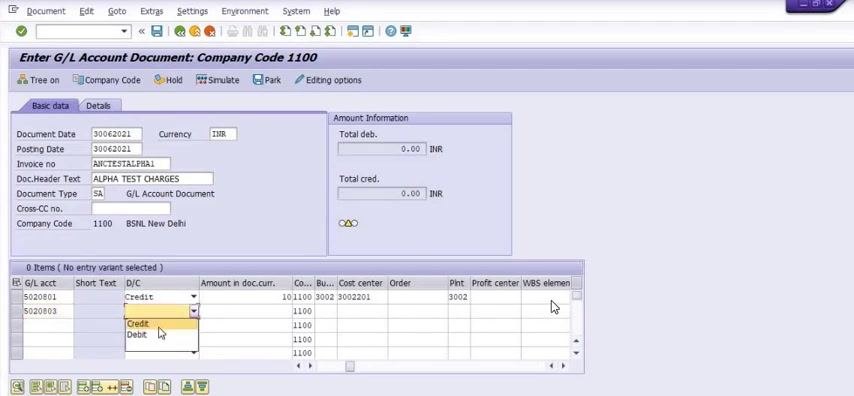Click the green checkmark Enter icon
The width and height of the screenshot is (854, 396).
21,32
